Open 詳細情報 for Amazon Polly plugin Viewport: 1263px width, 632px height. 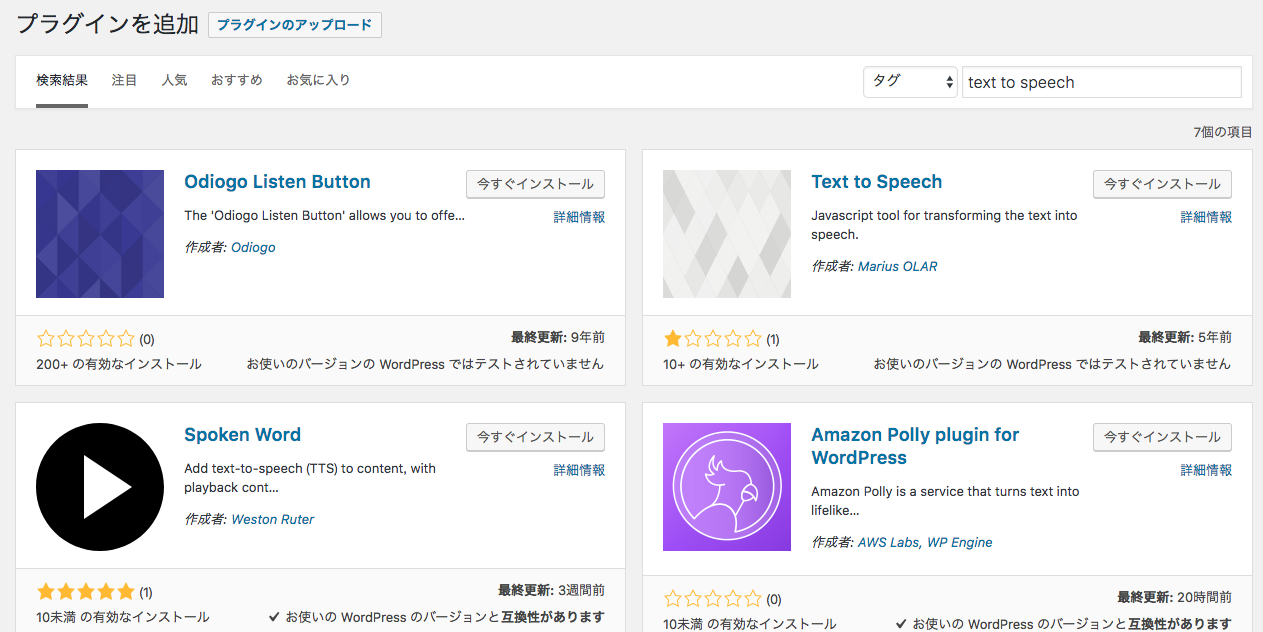(1206, 470)
